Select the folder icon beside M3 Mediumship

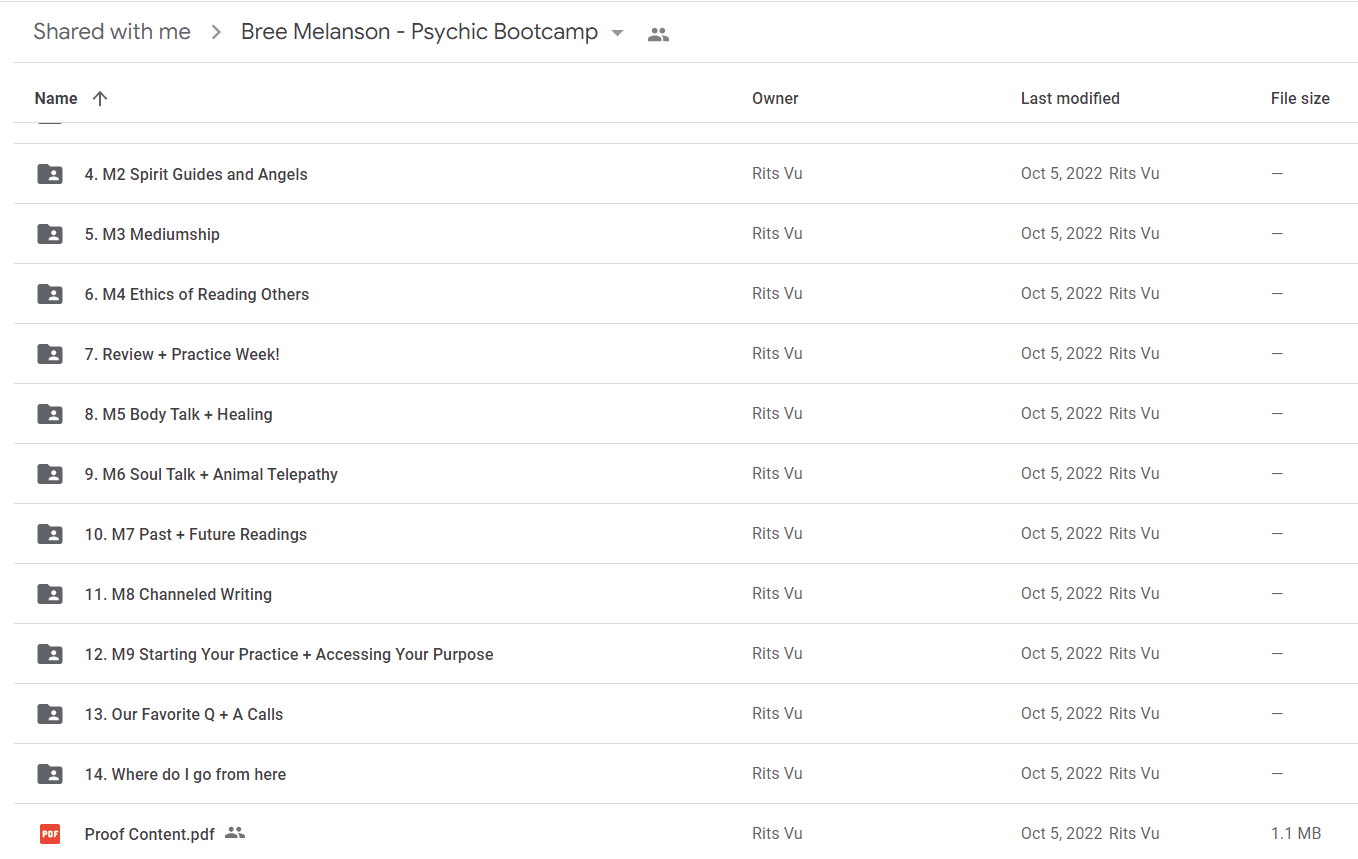[50, 234]
